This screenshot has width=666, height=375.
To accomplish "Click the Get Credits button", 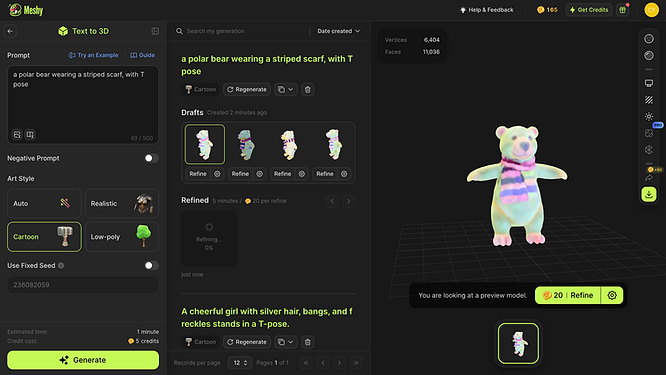I will [589, 10].
